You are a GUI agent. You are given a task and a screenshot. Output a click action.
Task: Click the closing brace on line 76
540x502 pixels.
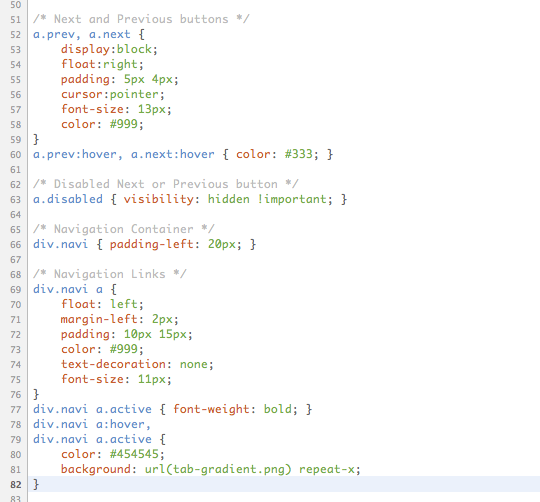pos(36,394)
